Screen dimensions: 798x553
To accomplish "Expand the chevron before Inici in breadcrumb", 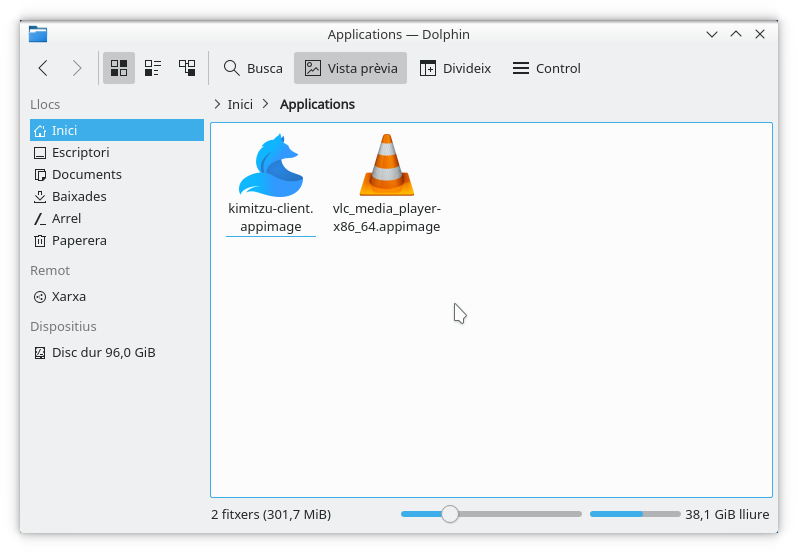I will [x=217, y=104].
